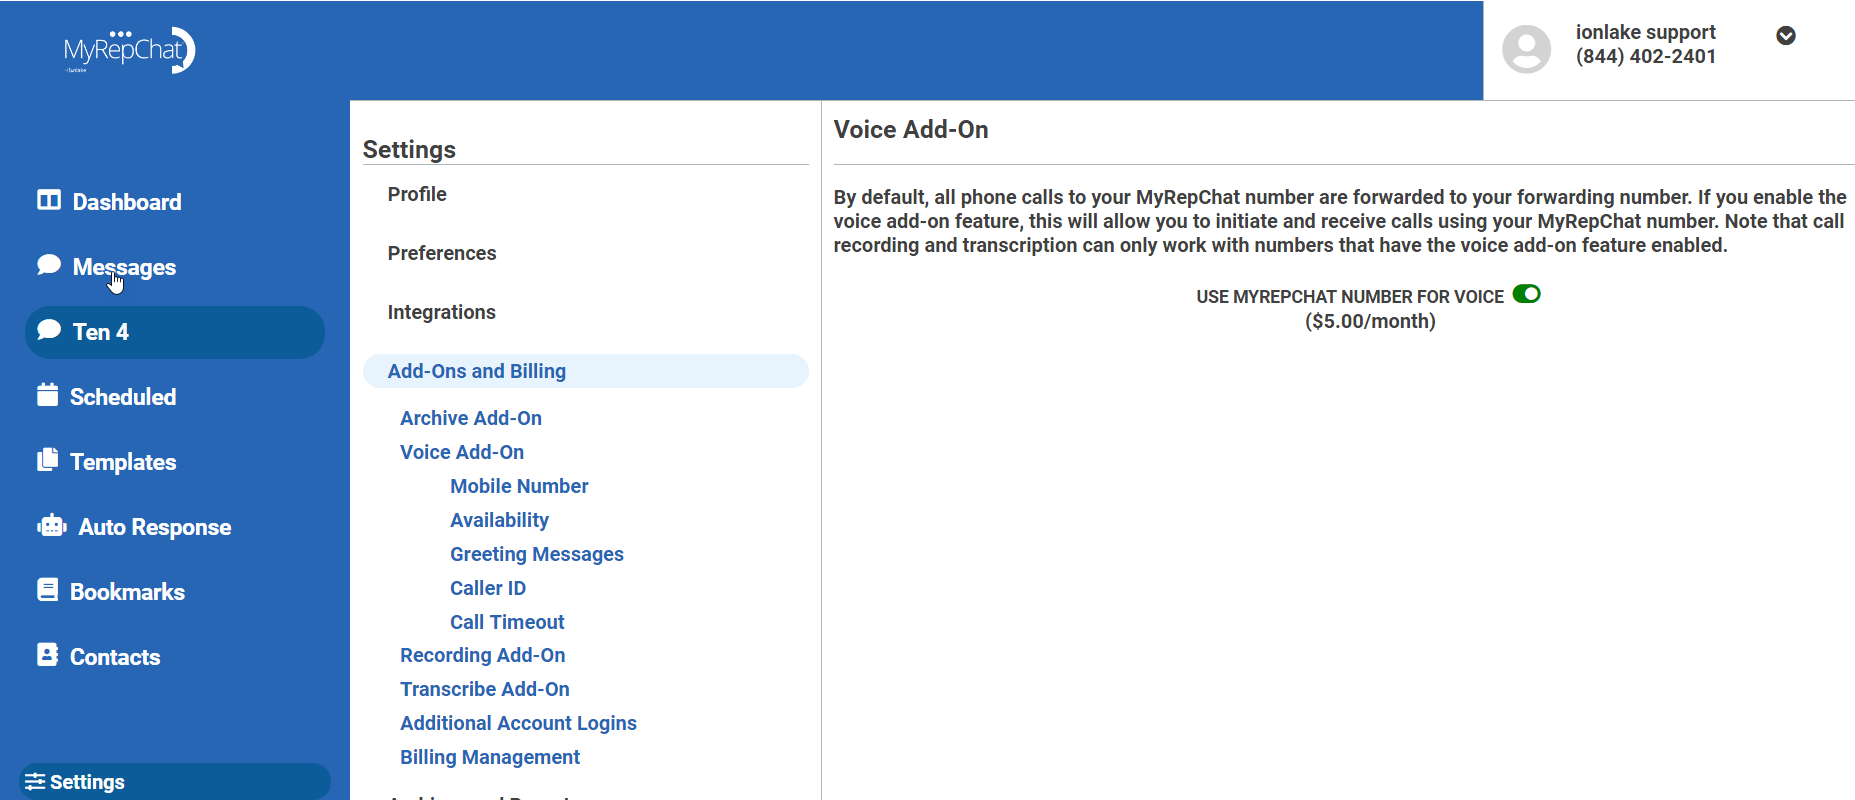
Task: Open Mobile Number settings
Action: 519,486
